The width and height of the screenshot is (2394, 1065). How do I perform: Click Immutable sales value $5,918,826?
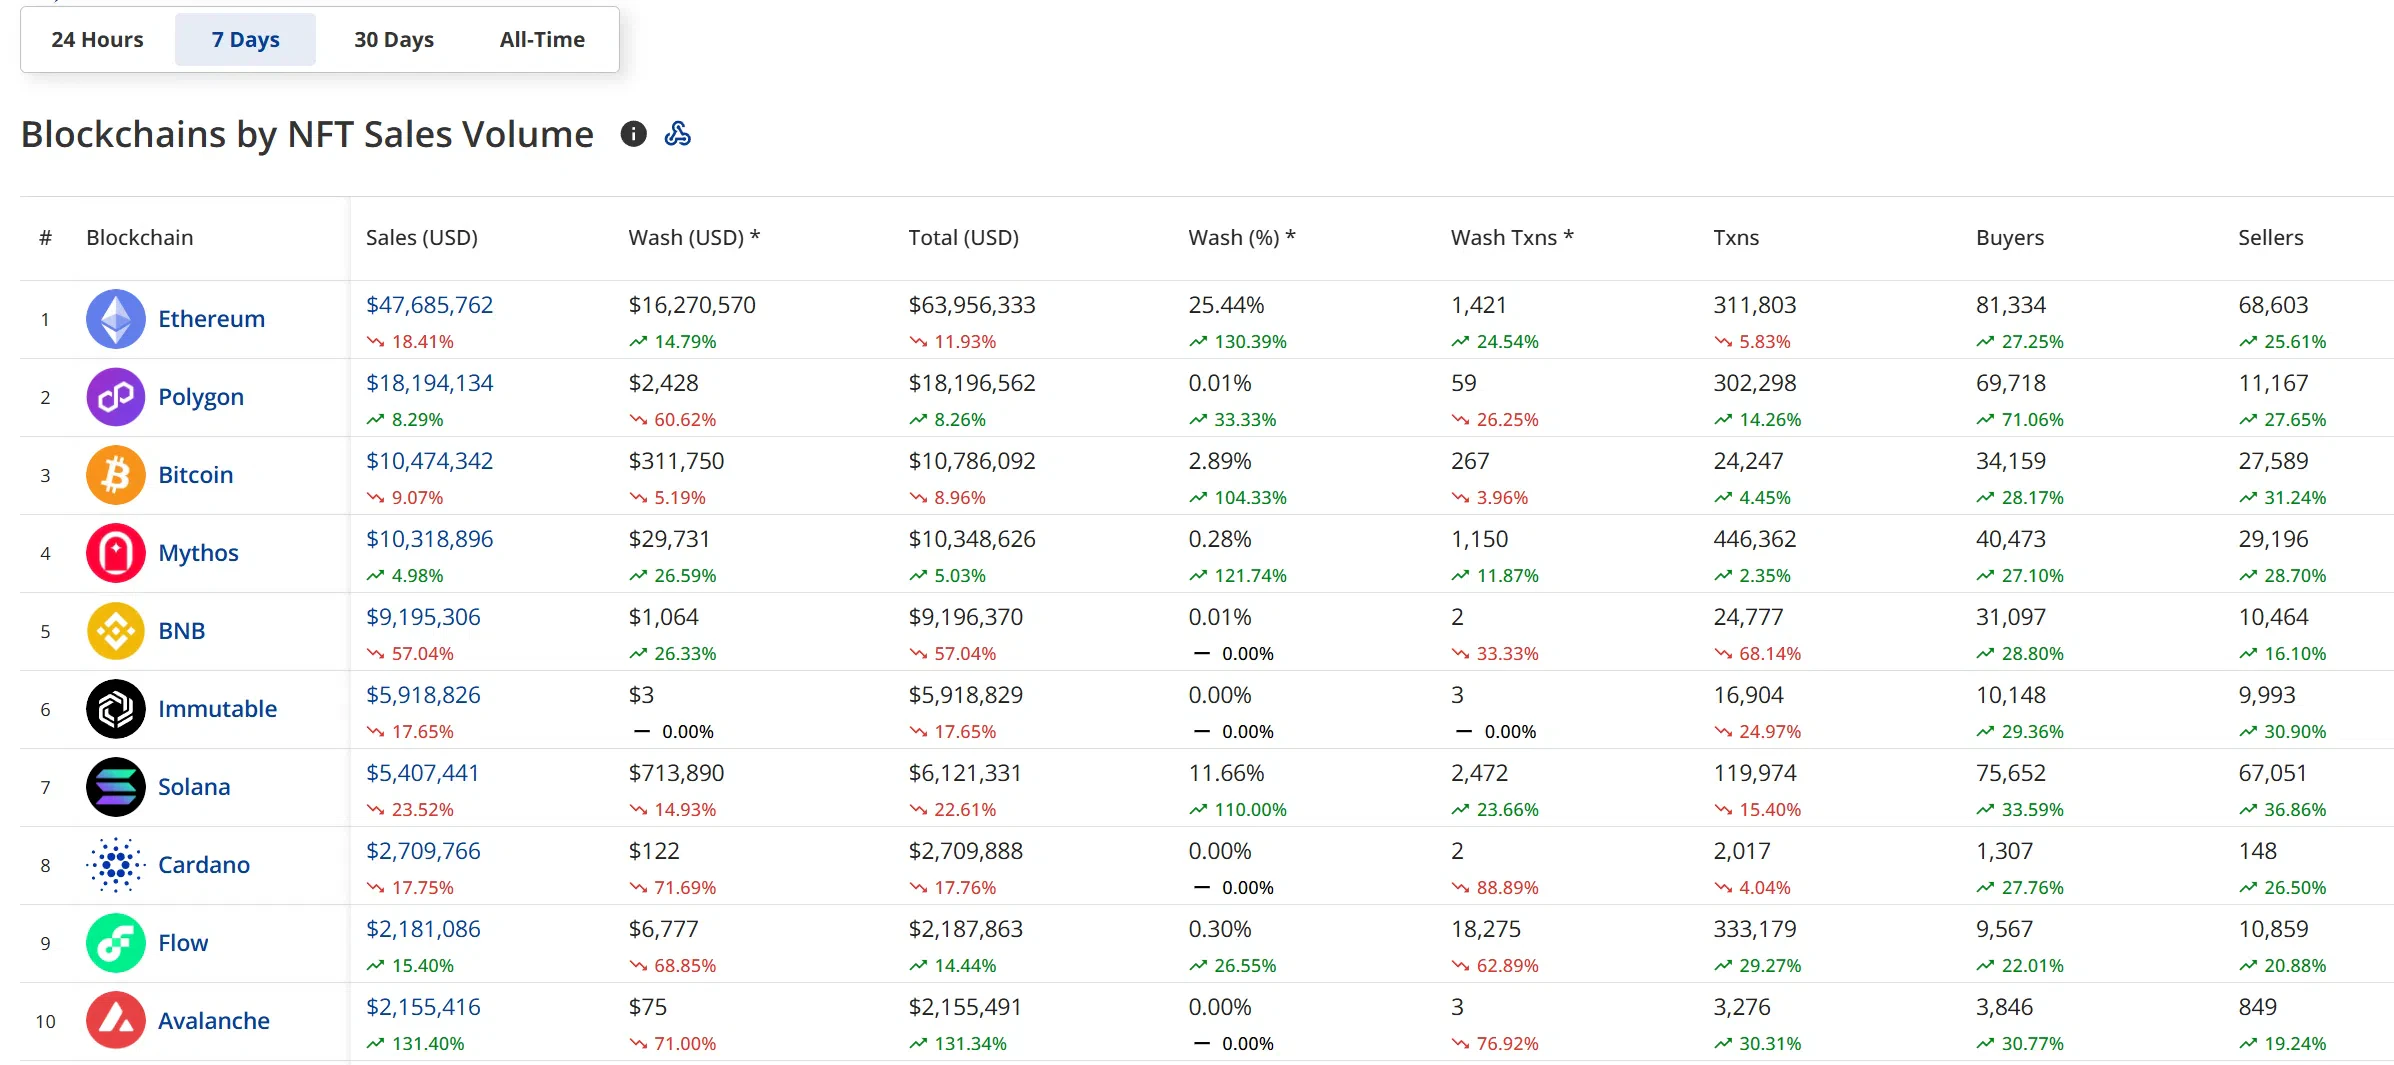423,695
